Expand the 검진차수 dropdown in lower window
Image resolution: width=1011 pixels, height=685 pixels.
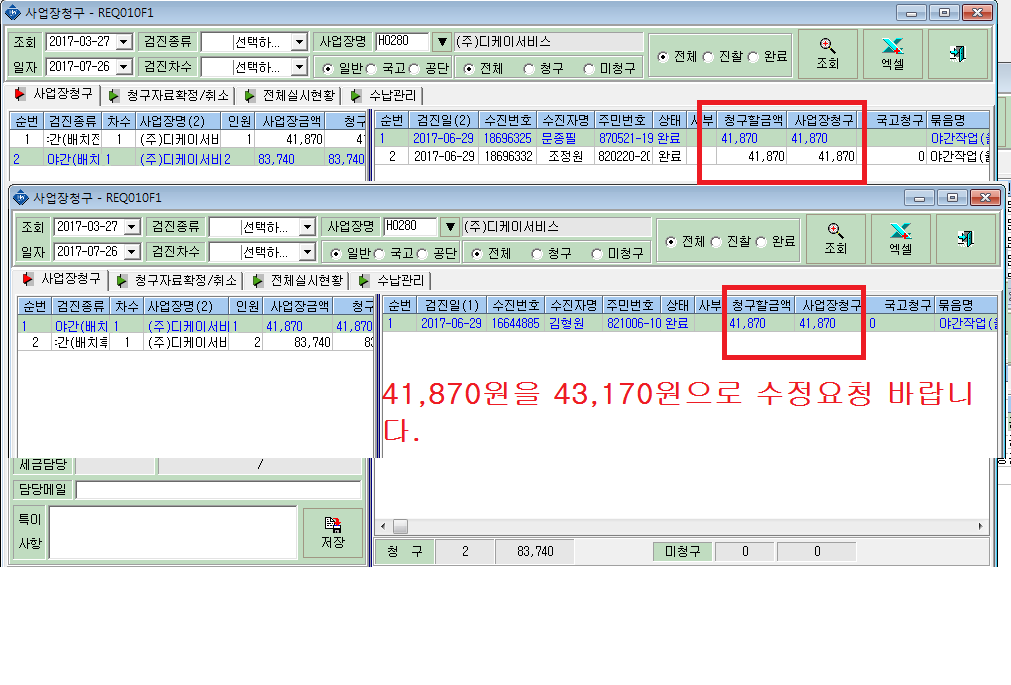click(307, 252)
